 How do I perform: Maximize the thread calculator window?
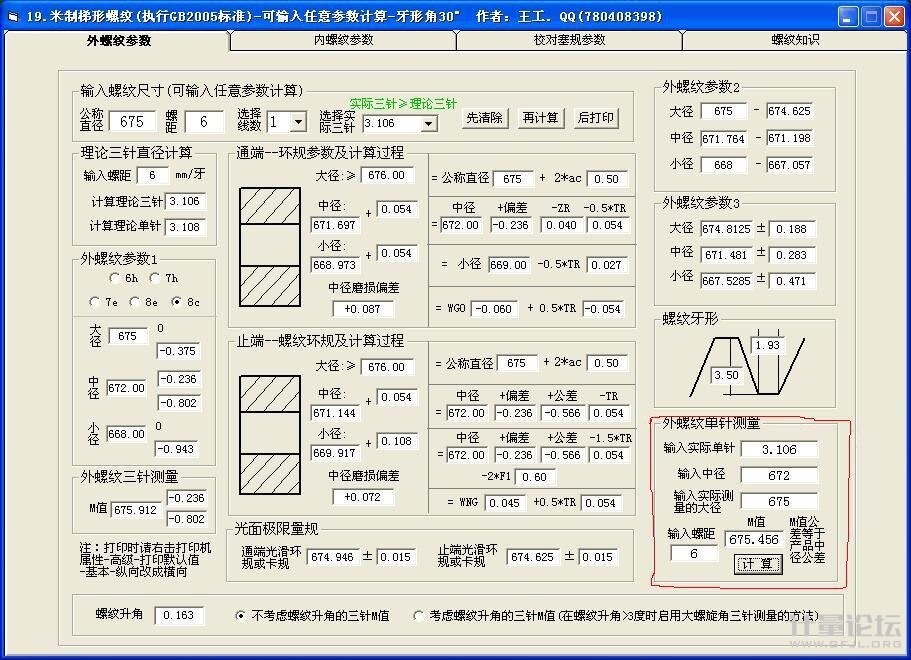[x=869, y=16]
